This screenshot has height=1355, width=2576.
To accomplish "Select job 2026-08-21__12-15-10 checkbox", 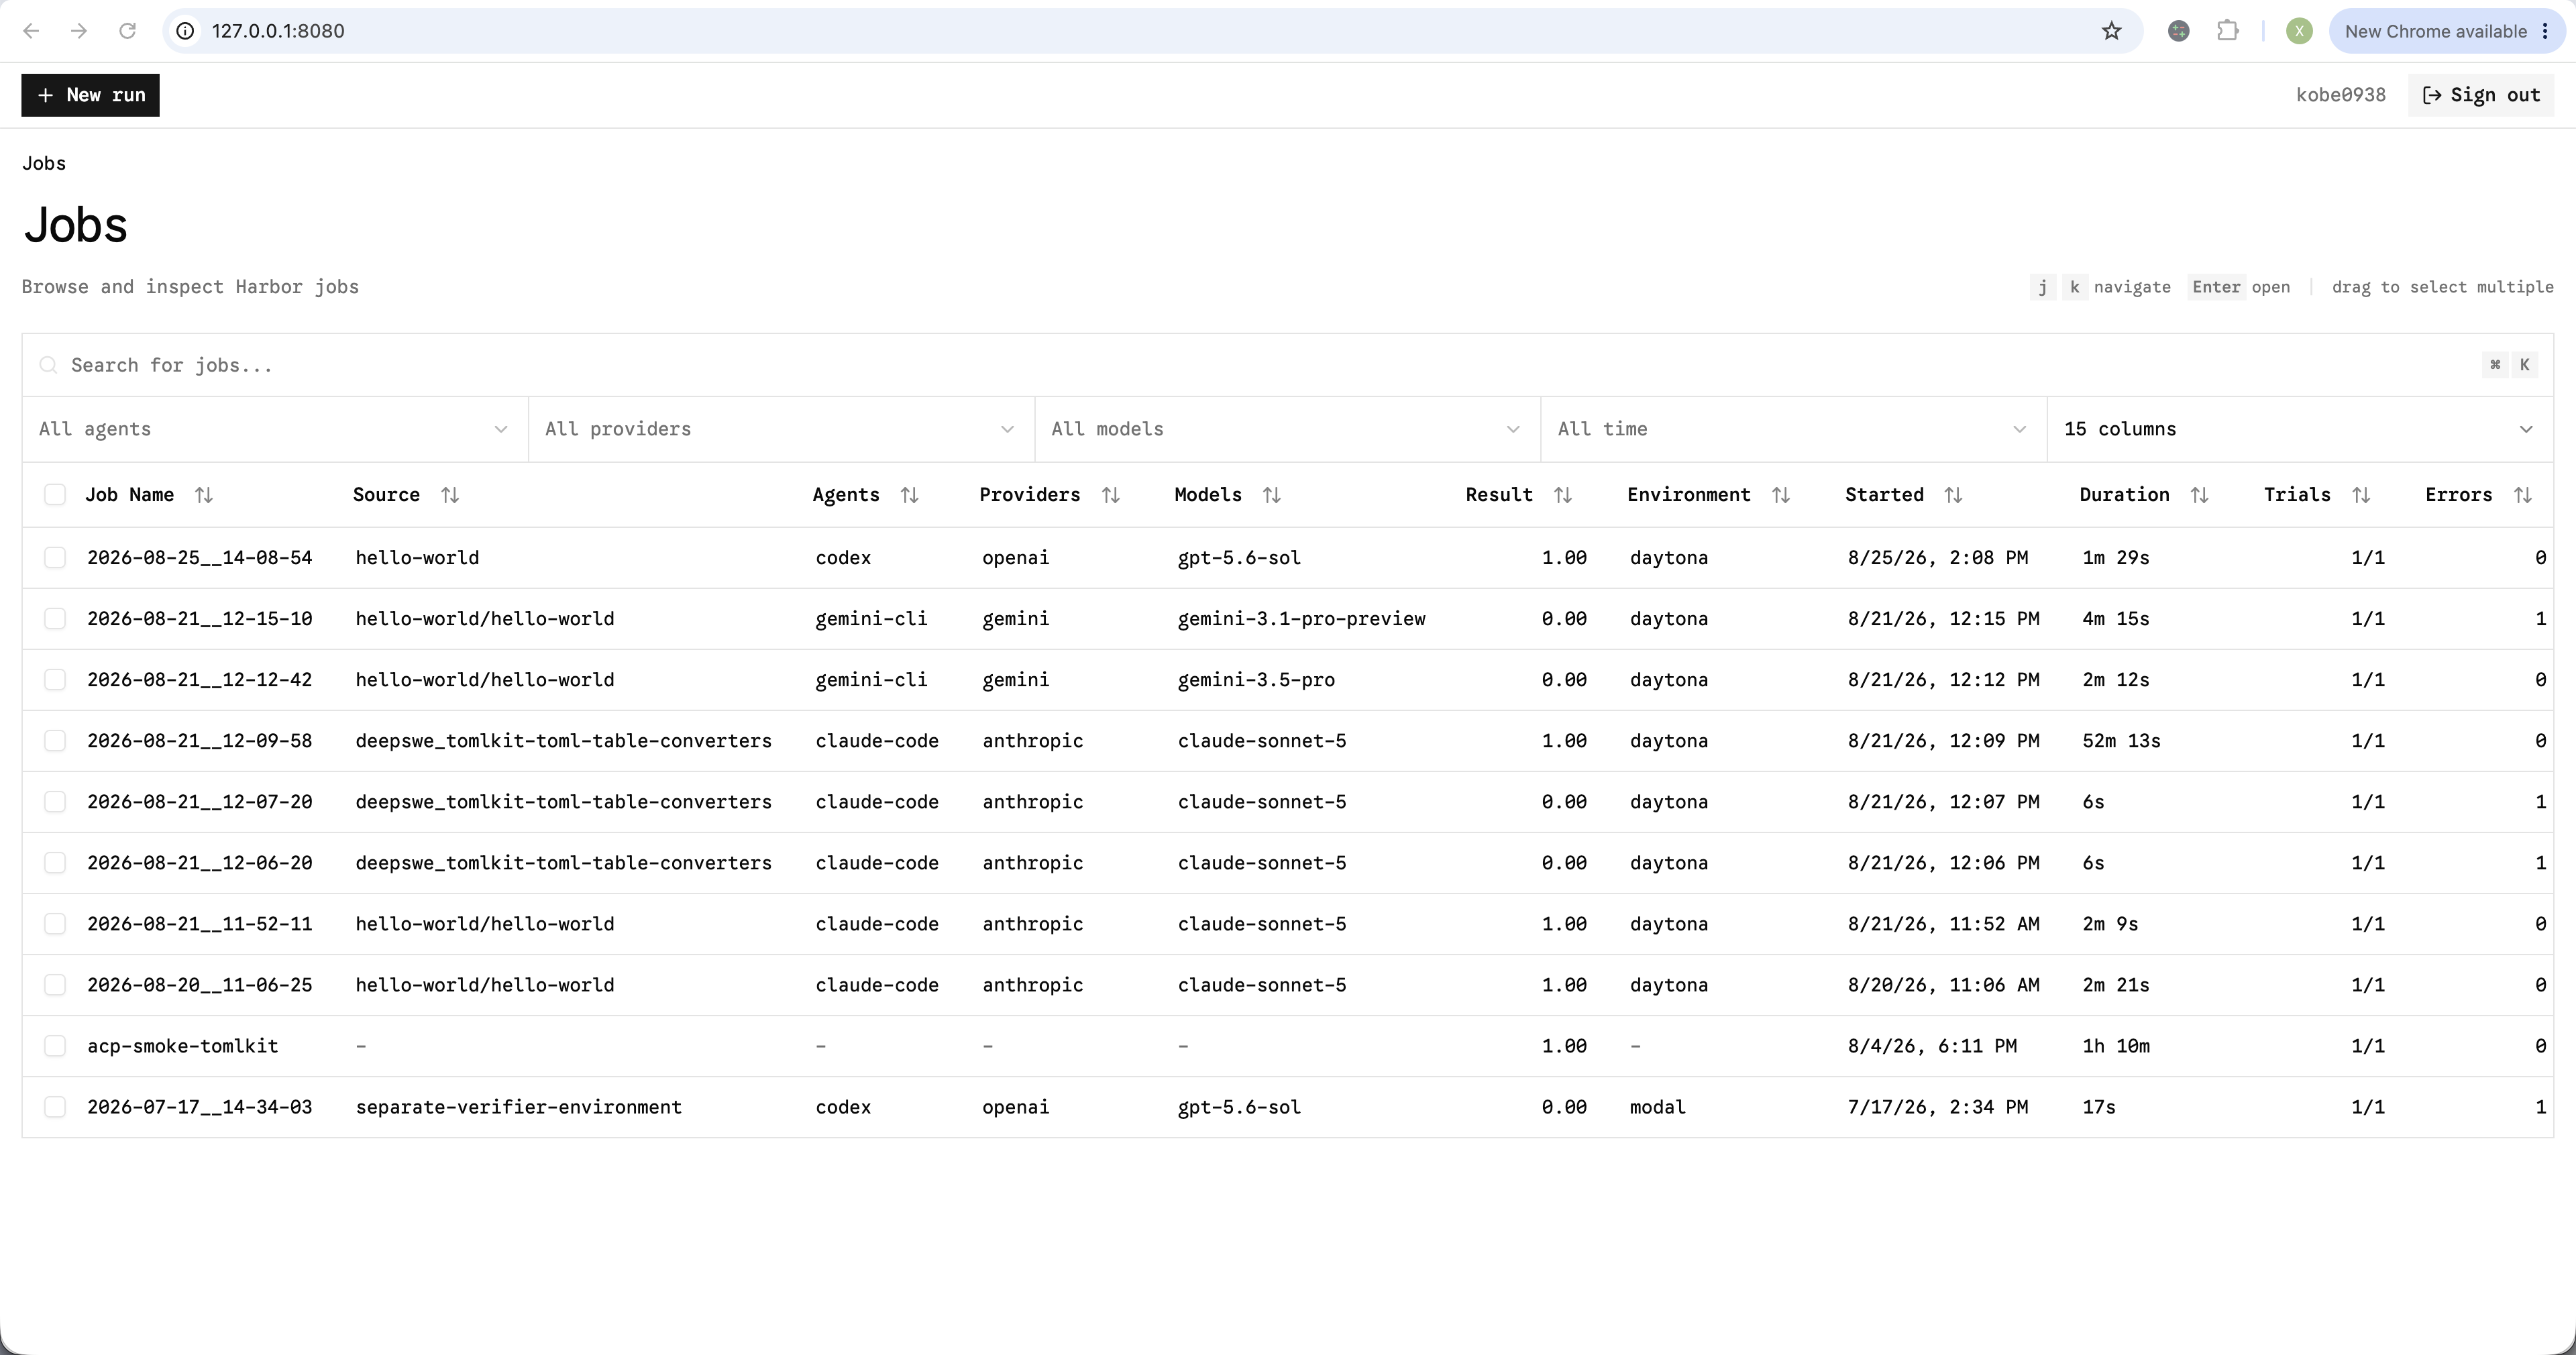I will pos(55,619).
